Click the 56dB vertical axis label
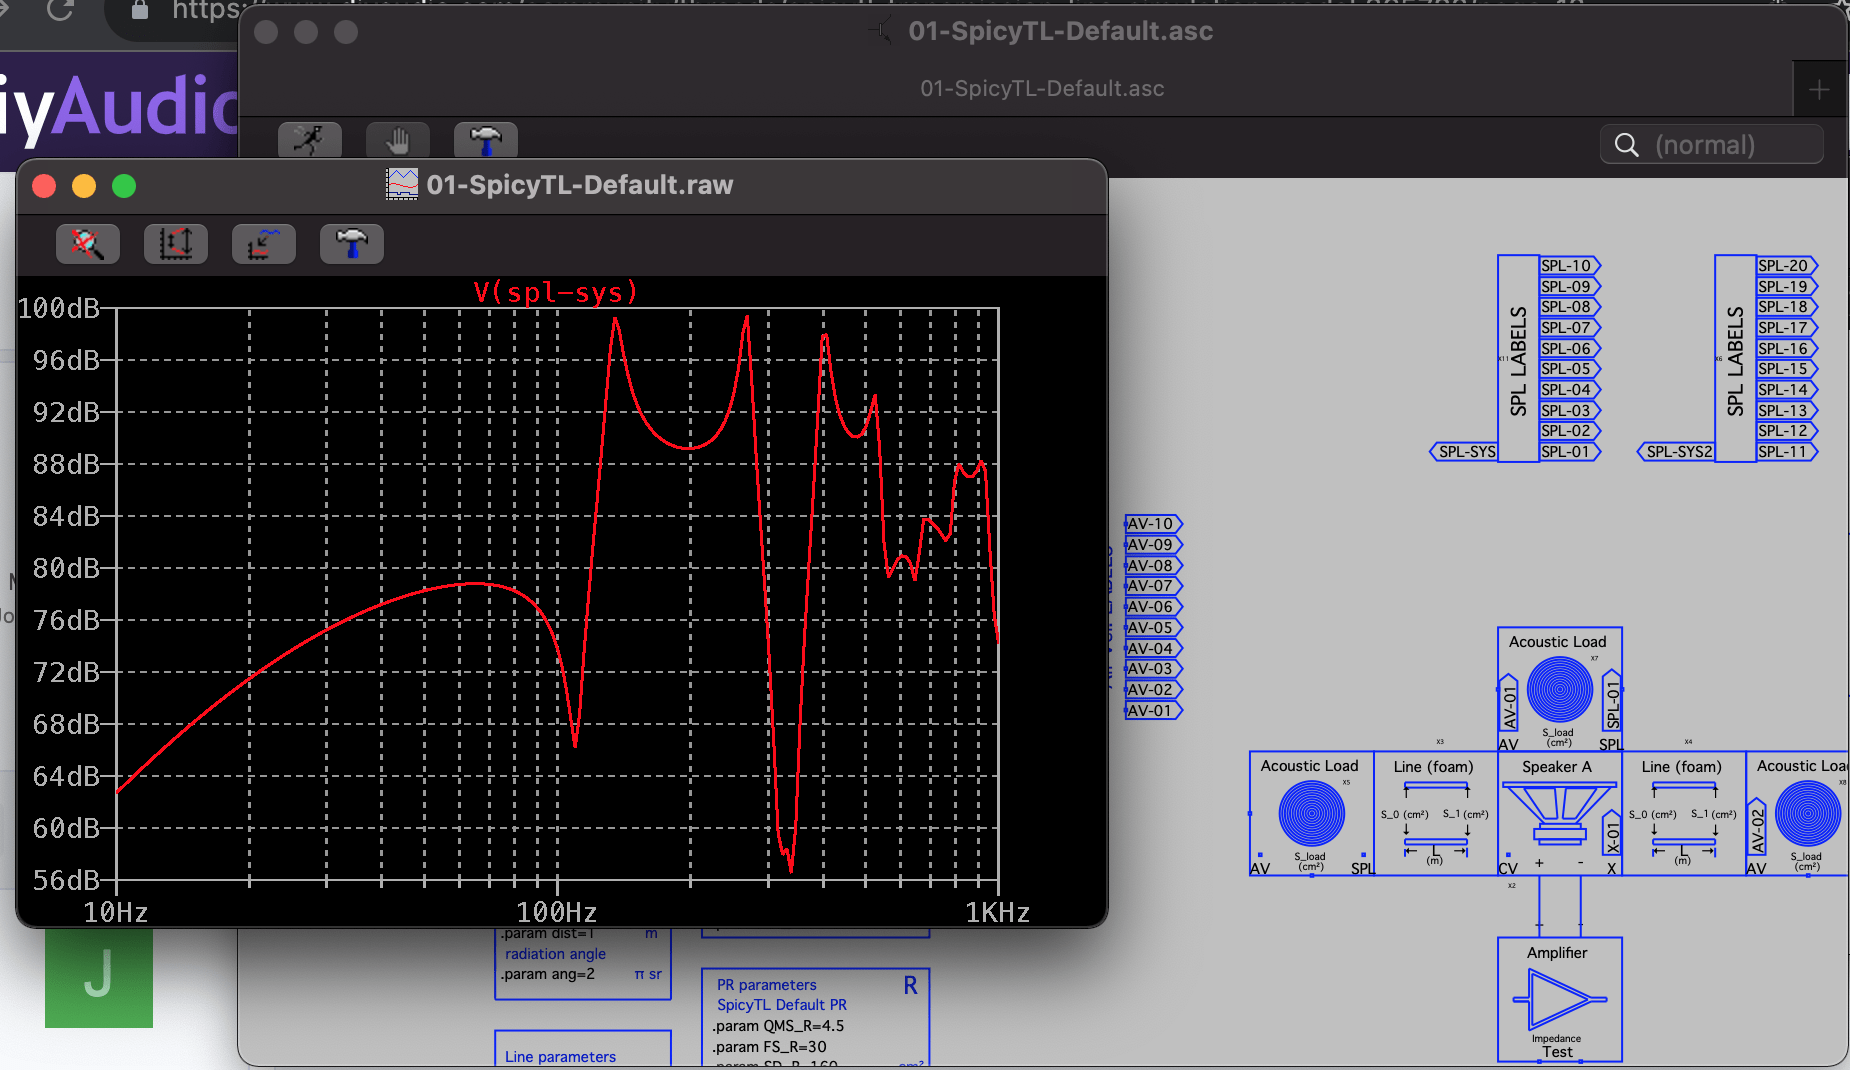Screen dimensions: 1850x1070 pyautogui.click(x=66, y=880)
